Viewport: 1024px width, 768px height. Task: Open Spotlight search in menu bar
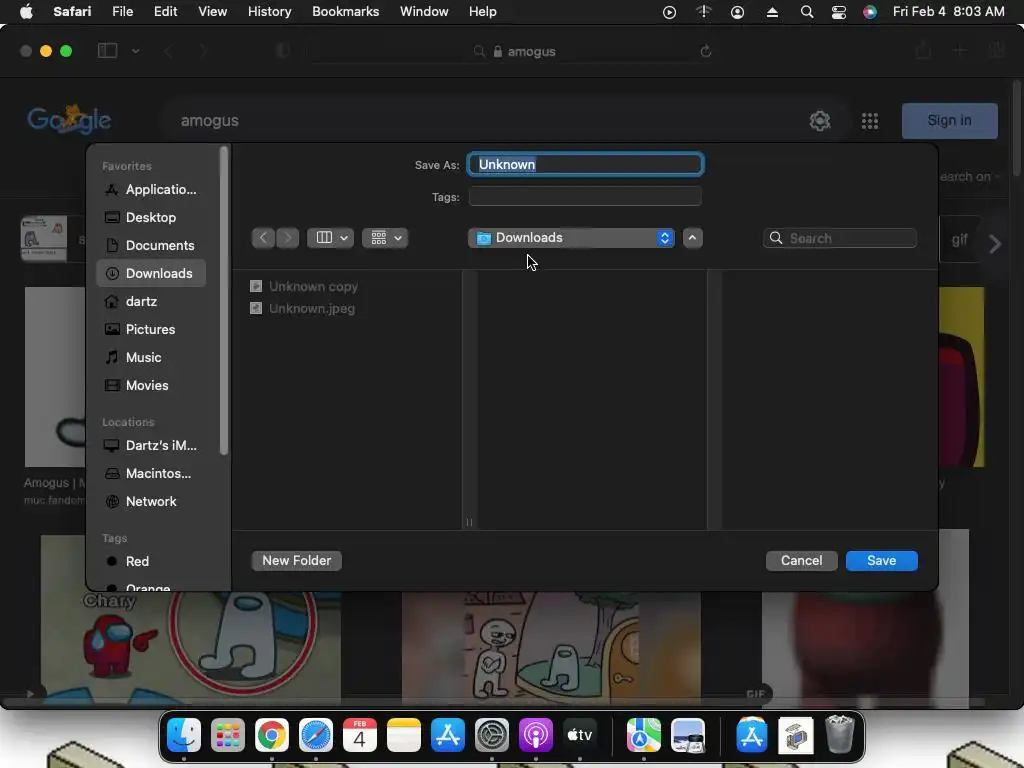(807, 12)
